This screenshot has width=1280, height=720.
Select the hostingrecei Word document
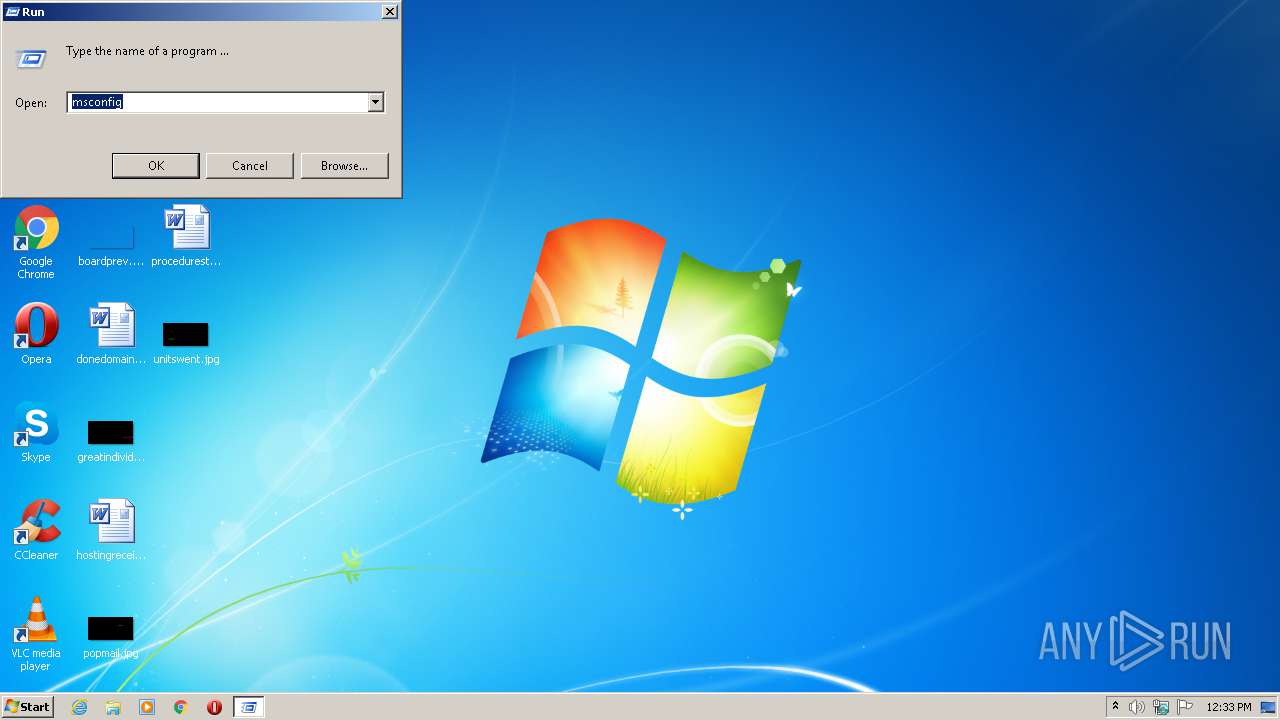(111, 530)
